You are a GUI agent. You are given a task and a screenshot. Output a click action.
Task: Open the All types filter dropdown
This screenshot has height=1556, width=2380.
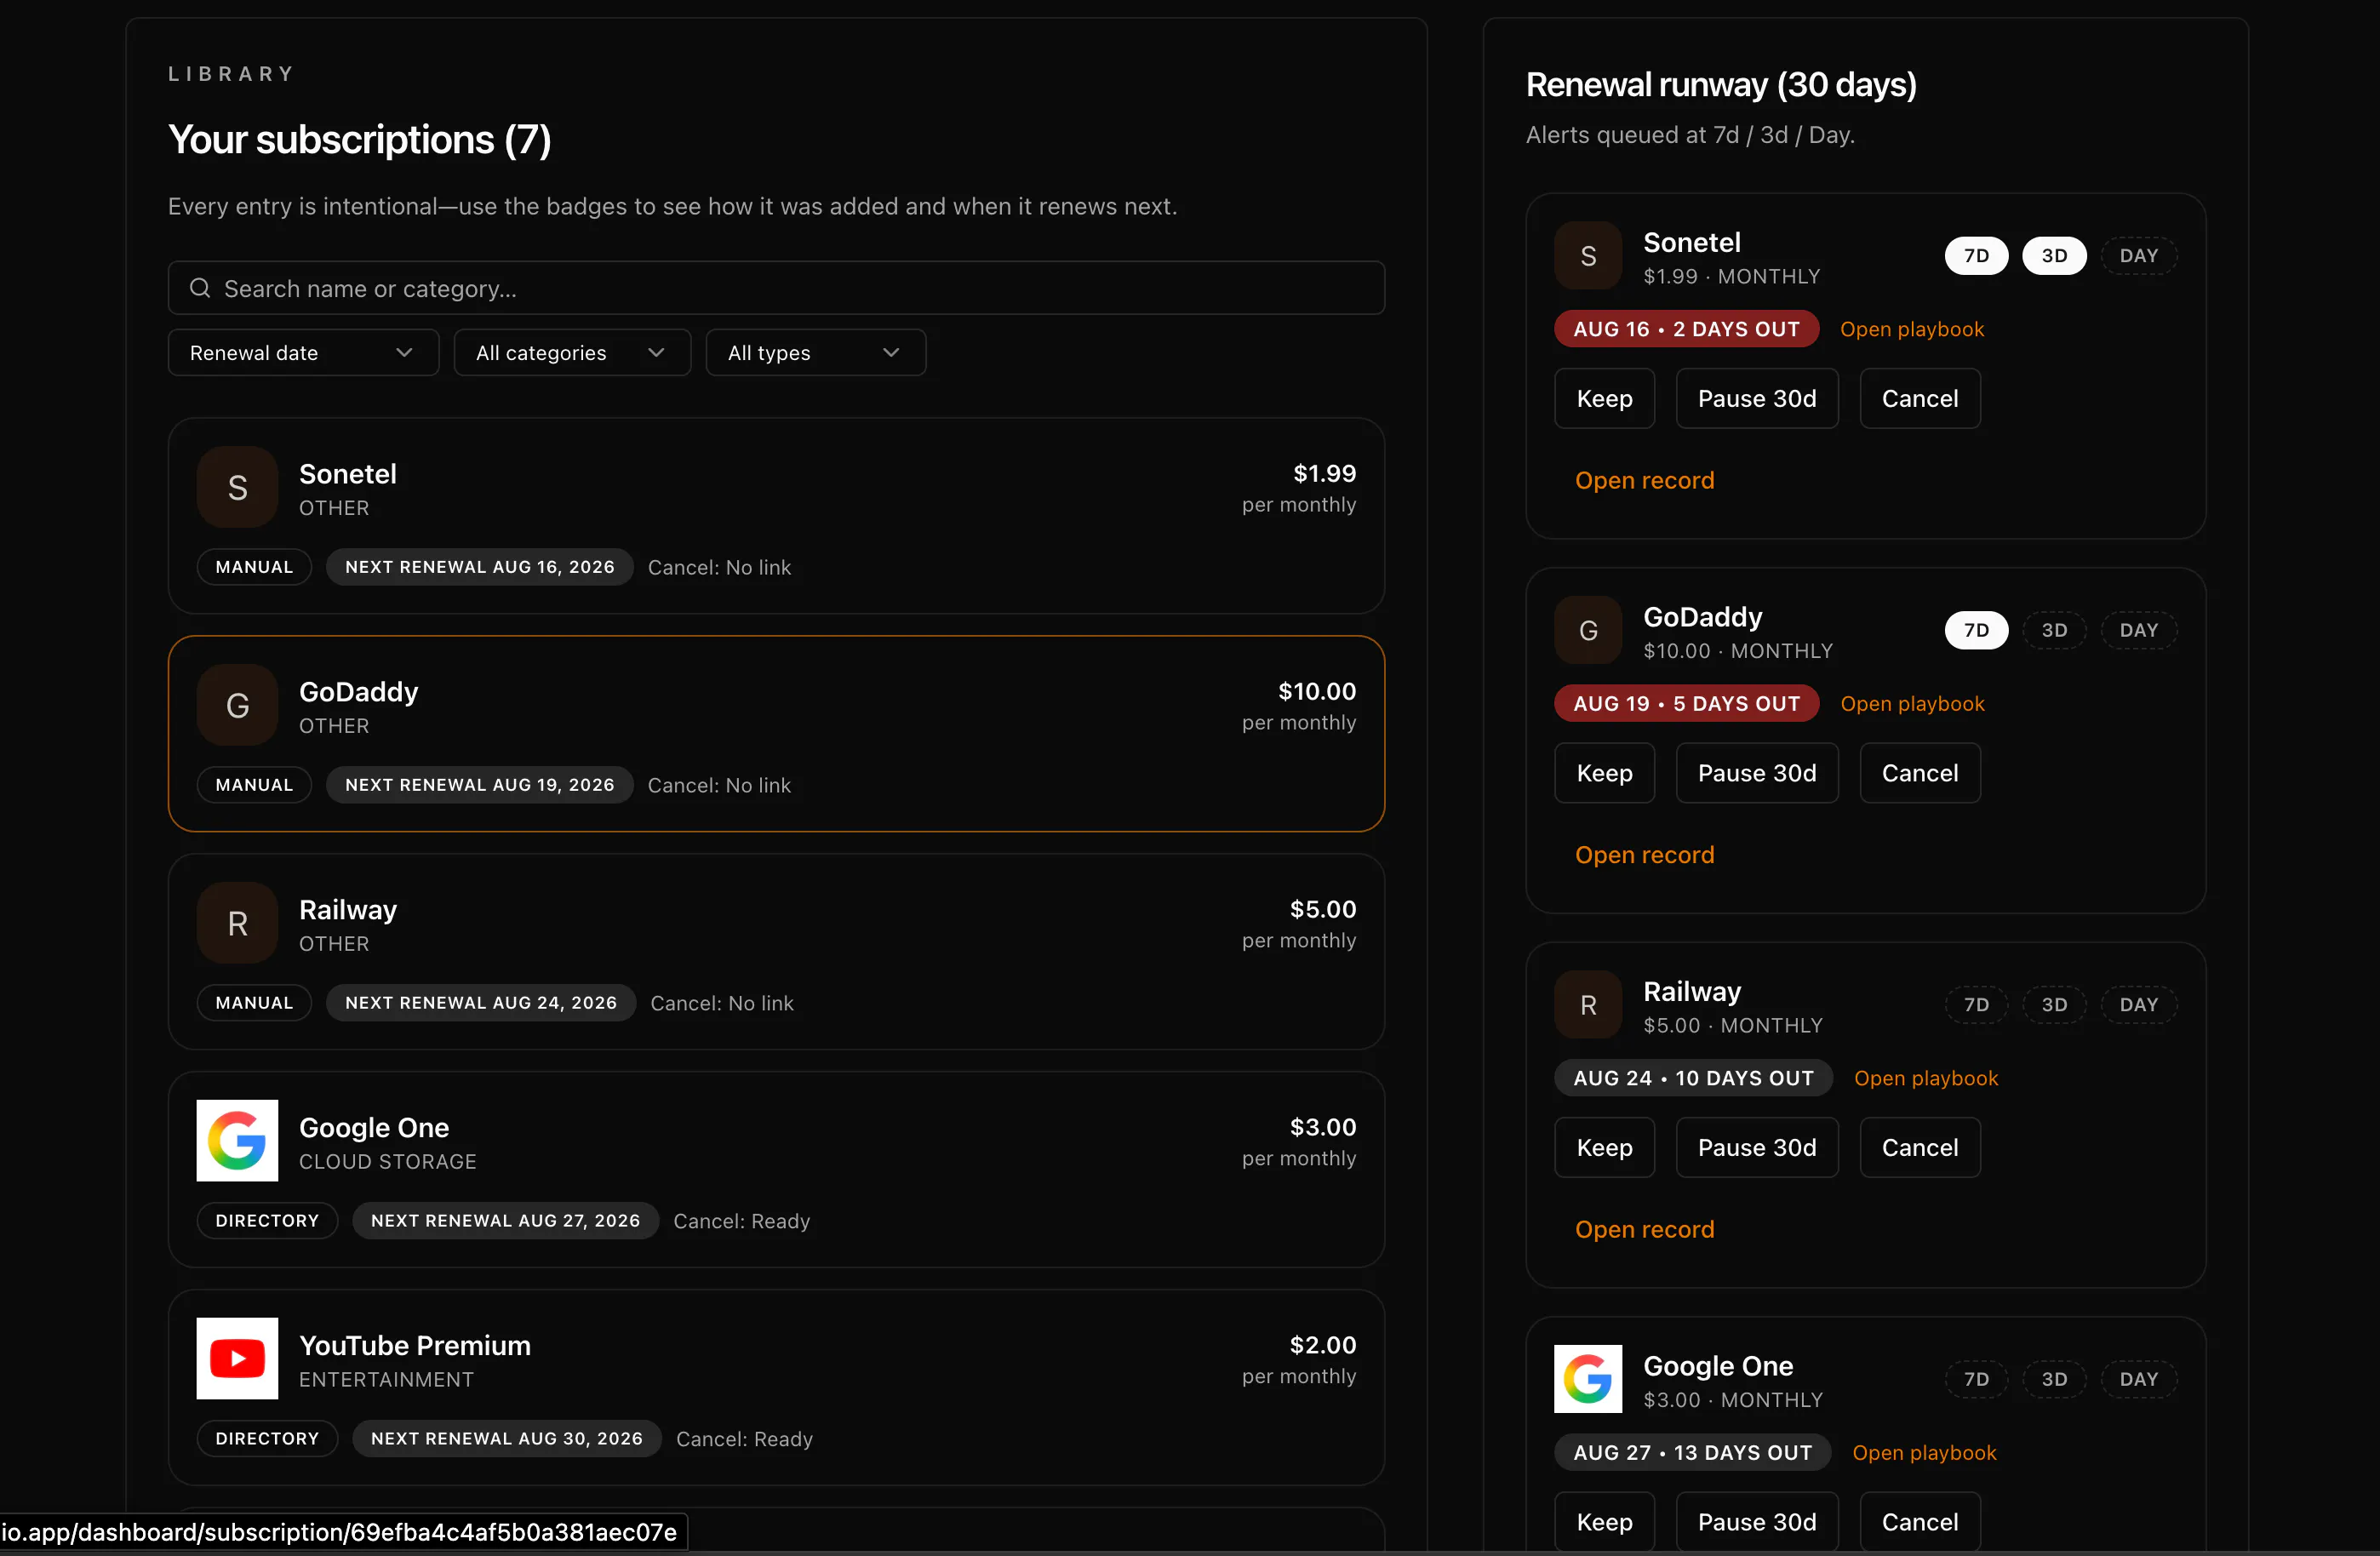(x=816, y=353)
